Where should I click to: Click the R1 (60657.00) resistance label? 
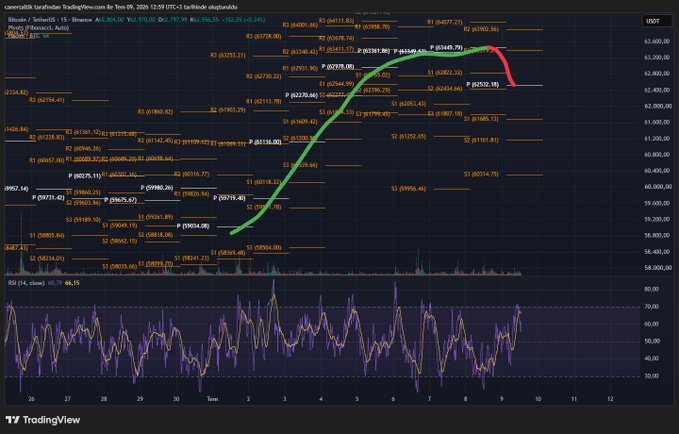pyautogui.click(x=47, y=160)
